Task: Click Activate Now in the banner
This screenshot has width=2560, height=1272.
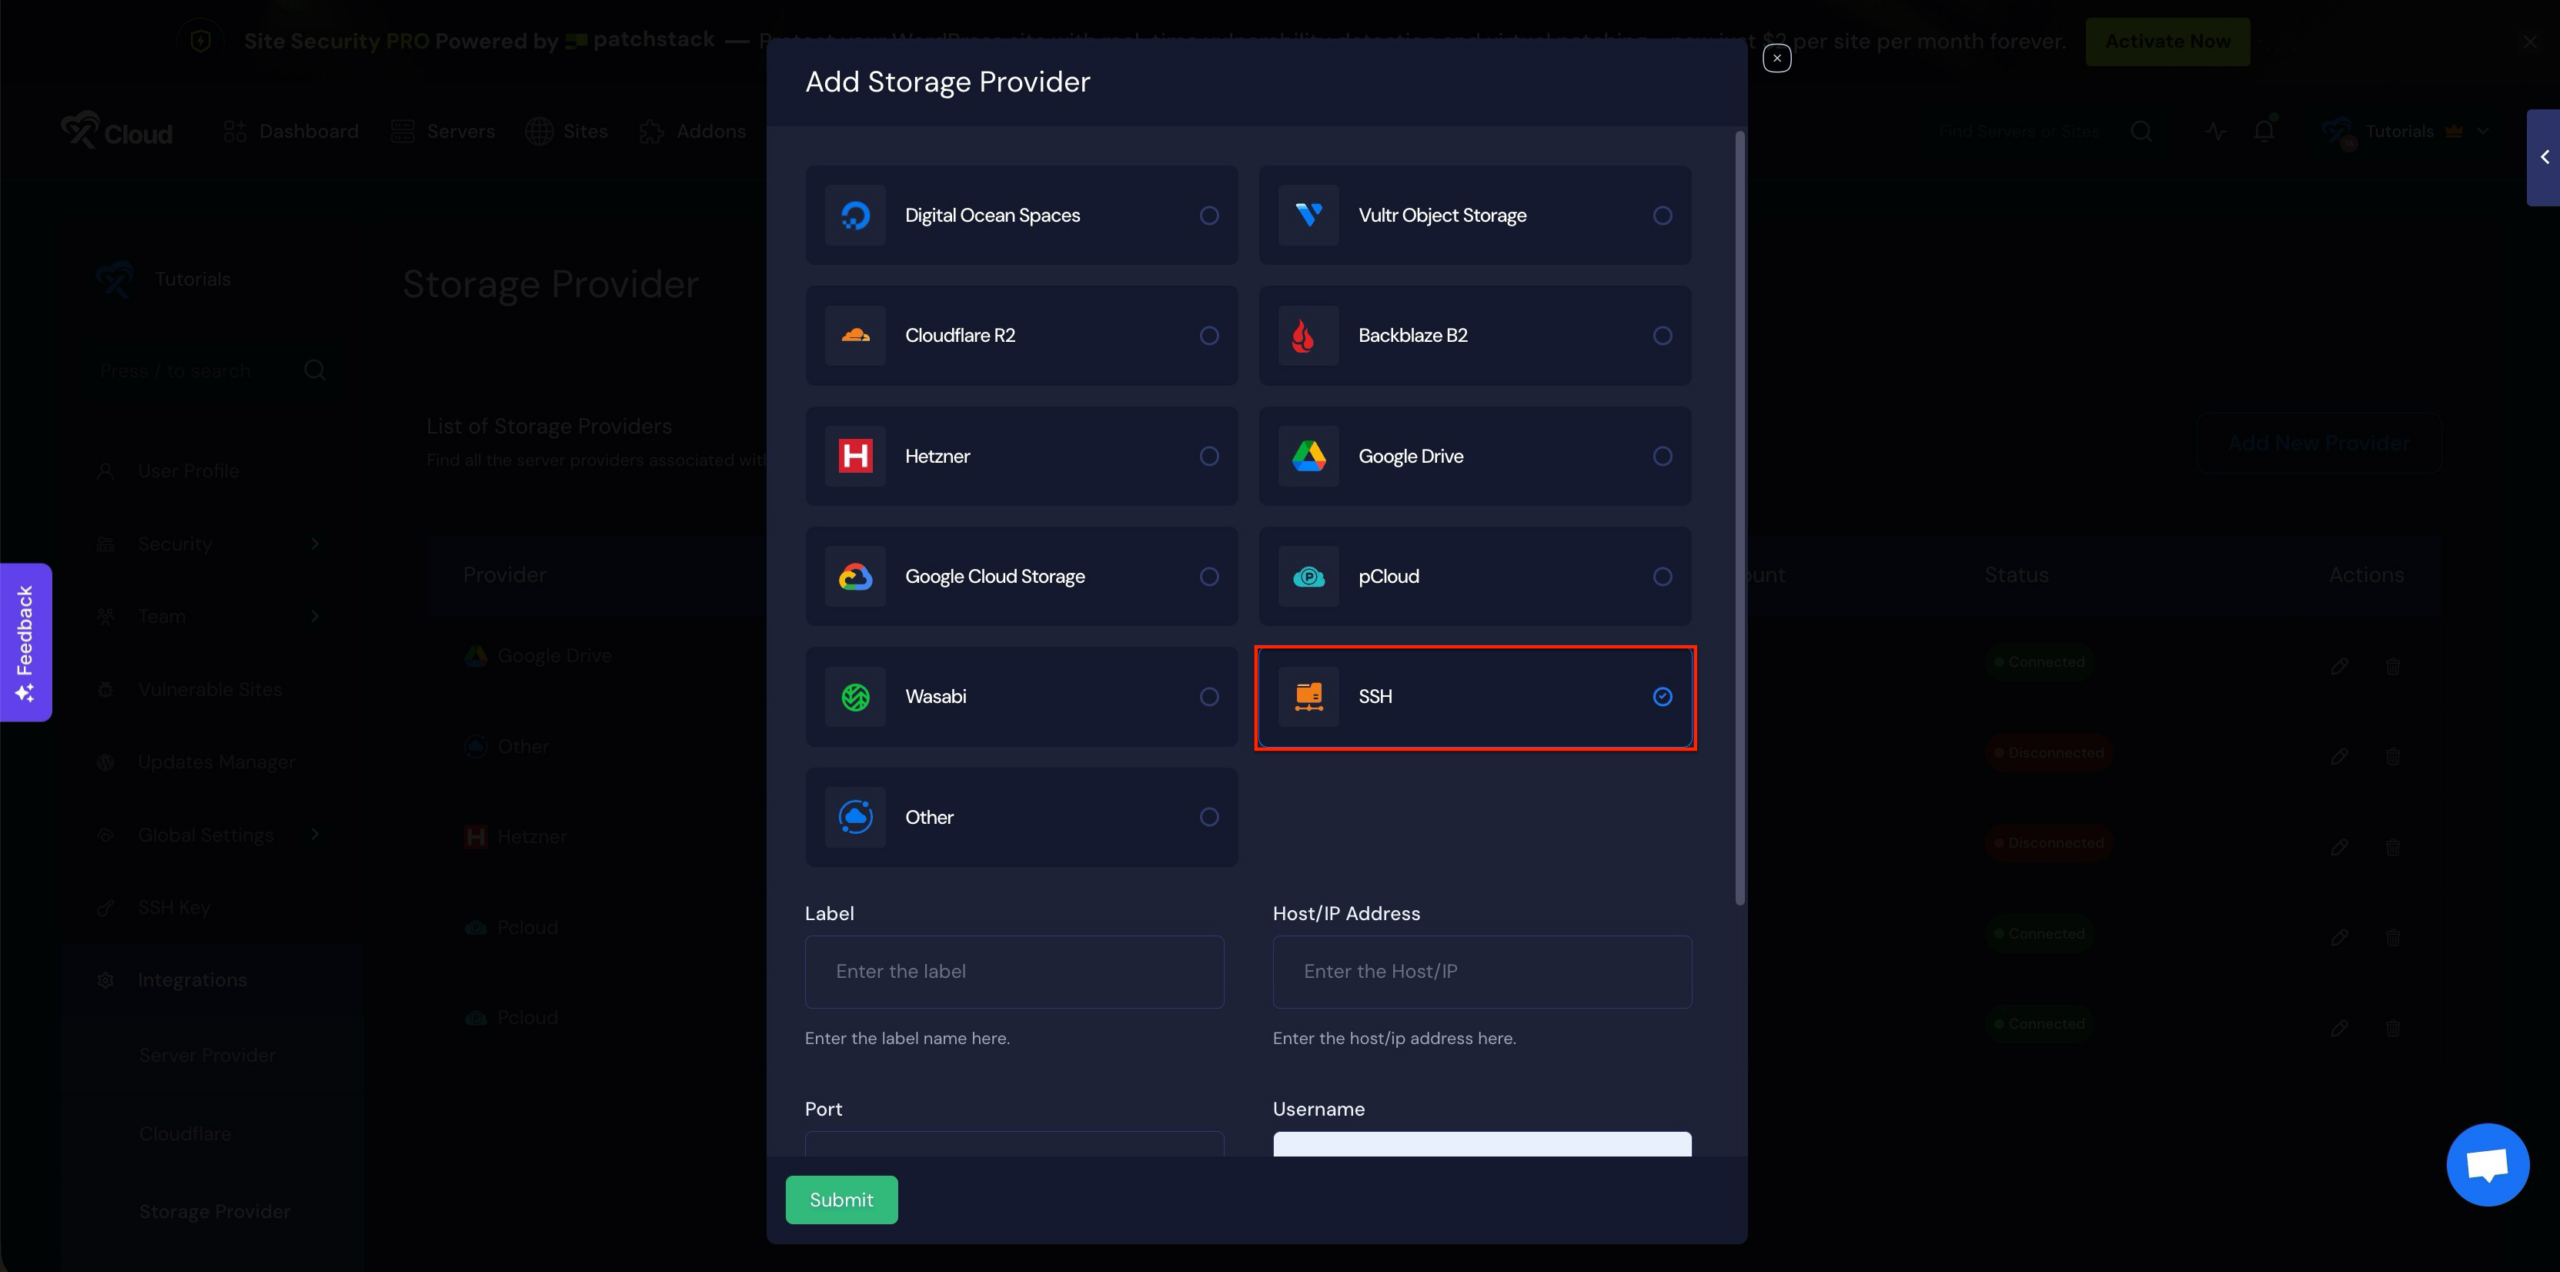Action: point(2167,41)
